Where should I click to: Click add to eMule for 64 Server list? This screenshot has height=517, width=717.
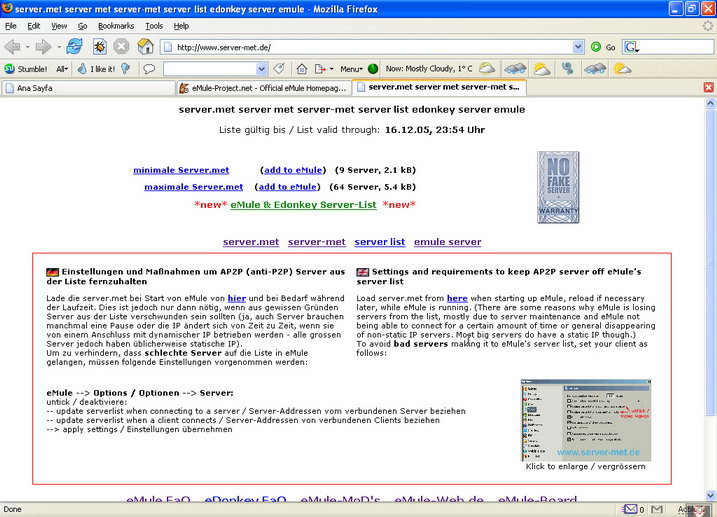coord(288,187)
